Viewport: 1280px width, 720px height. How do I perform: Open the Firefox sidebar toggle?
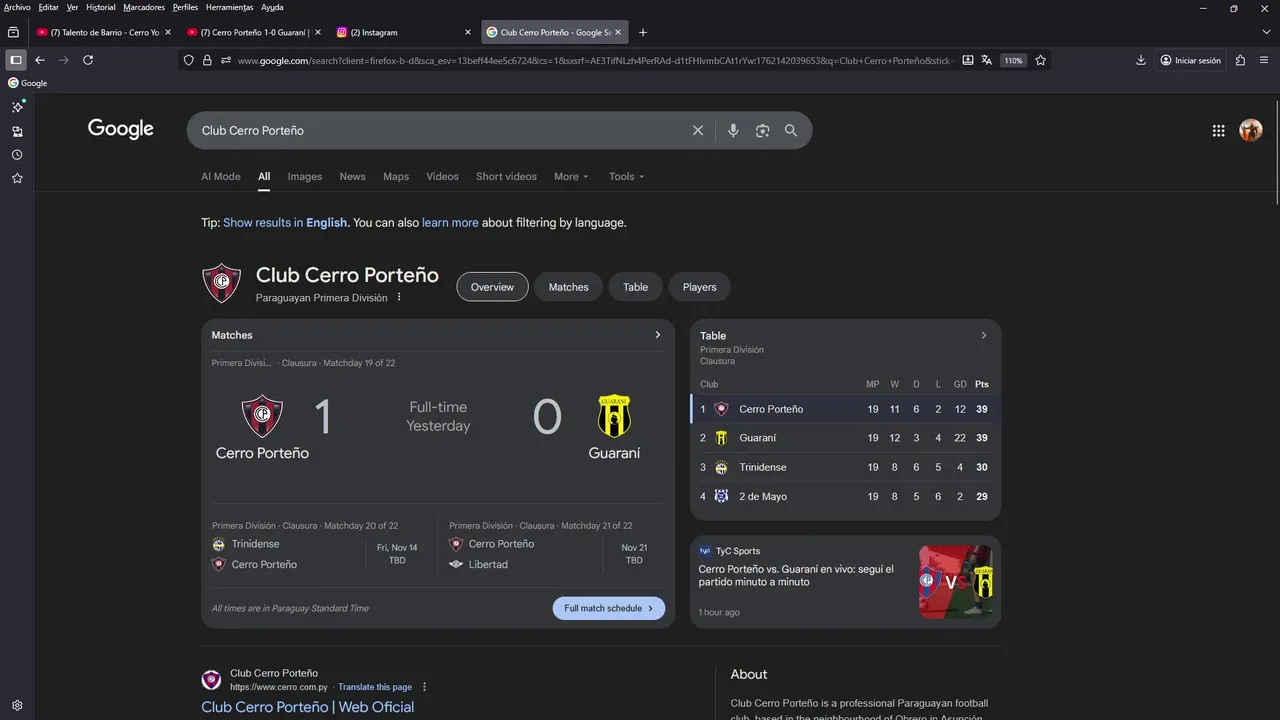(x=15, y=60)
